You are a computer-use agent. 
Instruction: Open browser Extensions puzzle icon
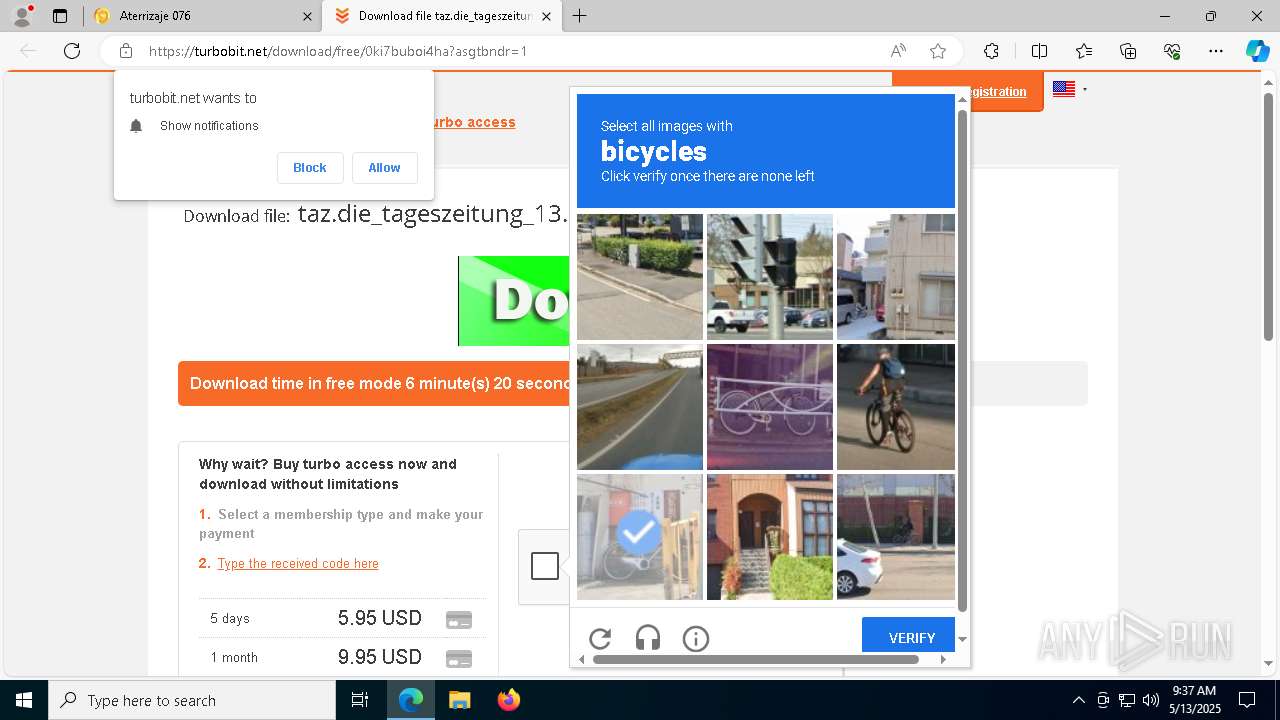coord(991,51)
